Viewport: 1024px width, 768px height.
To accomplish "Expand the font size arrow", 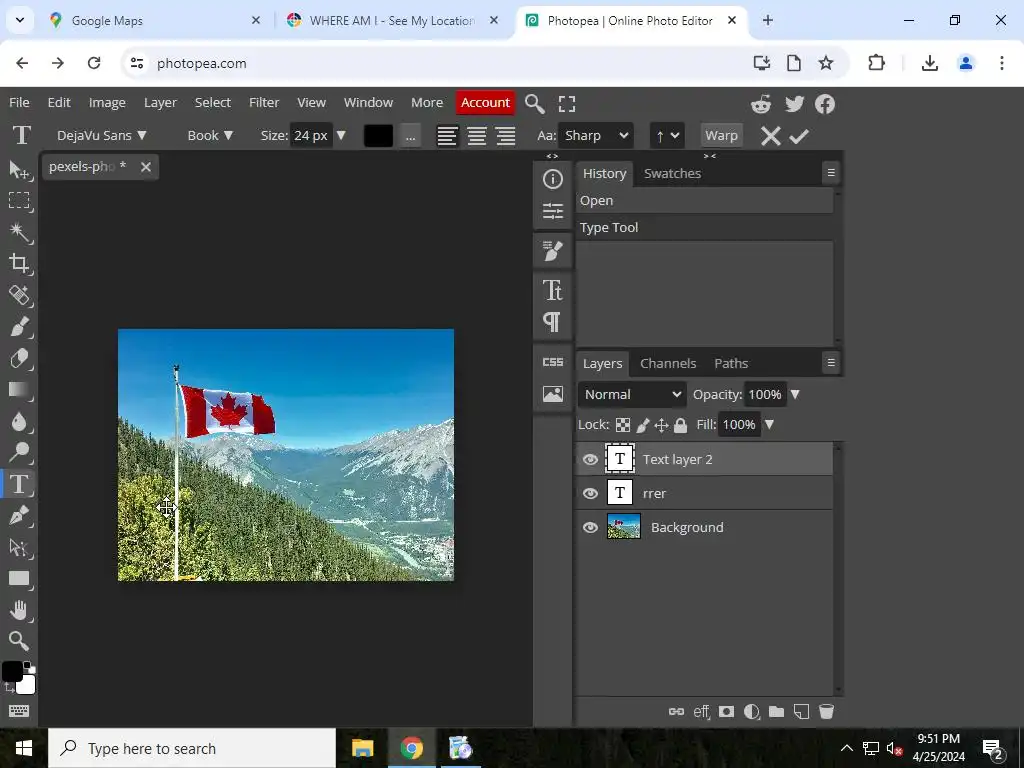I will coord(341,136).
